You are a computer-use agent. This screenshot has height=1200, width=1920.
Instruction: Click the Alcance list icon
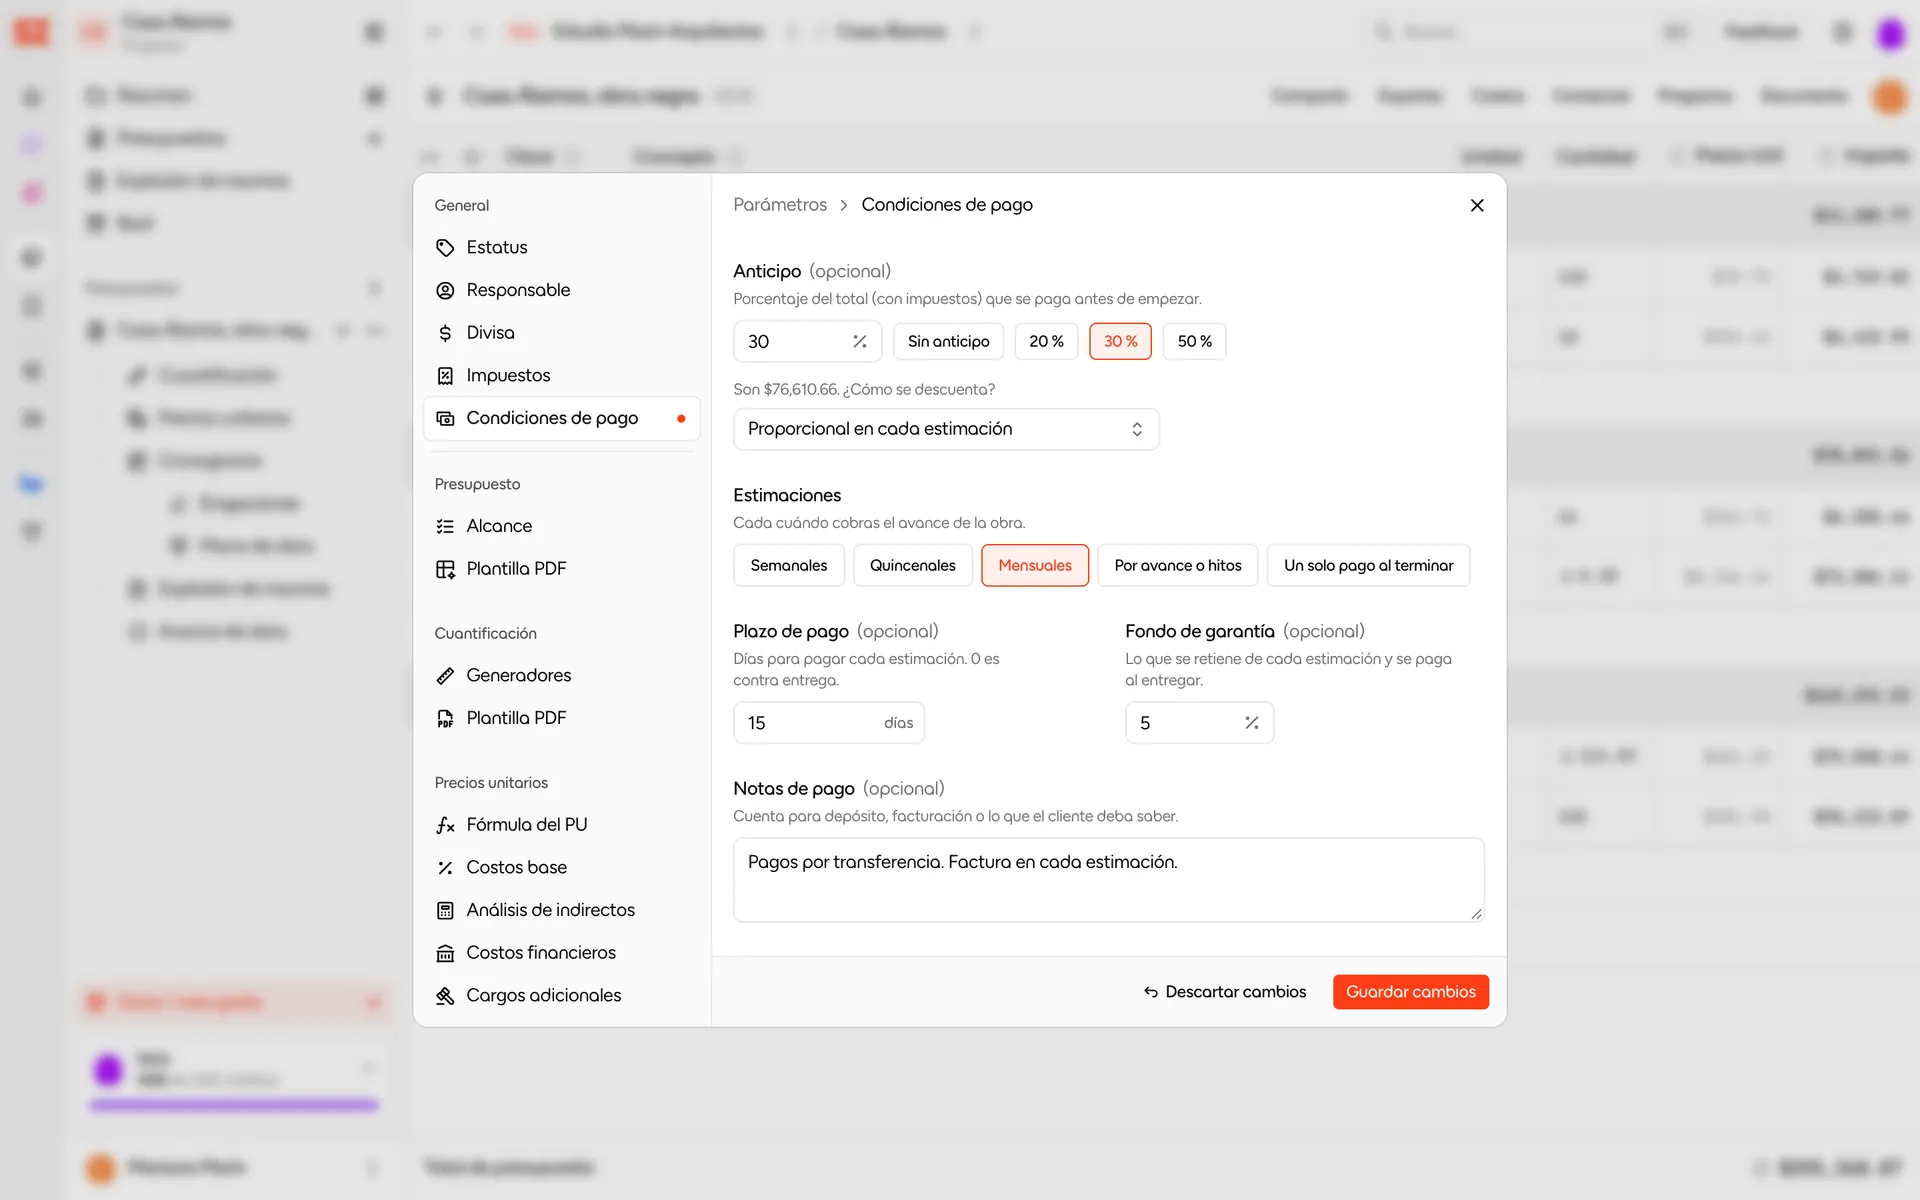pyautogui.click(x=445, y=526)
